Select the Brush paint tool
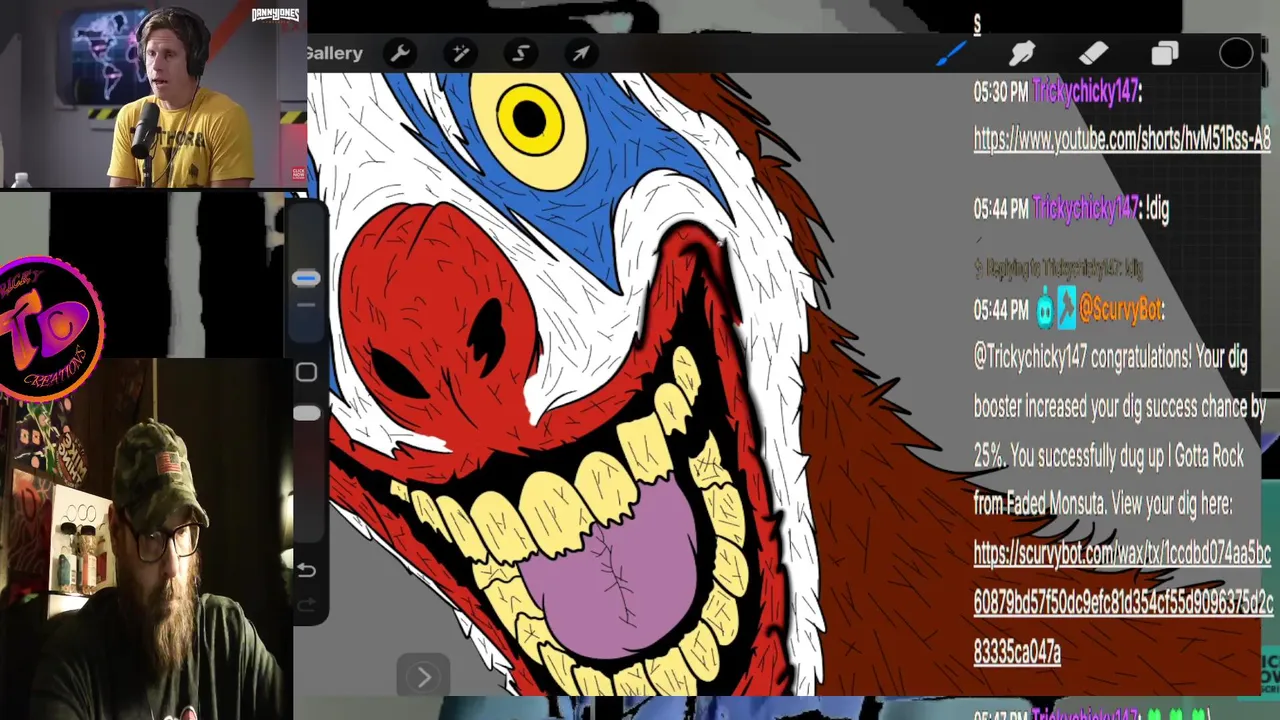 point(950,53)
